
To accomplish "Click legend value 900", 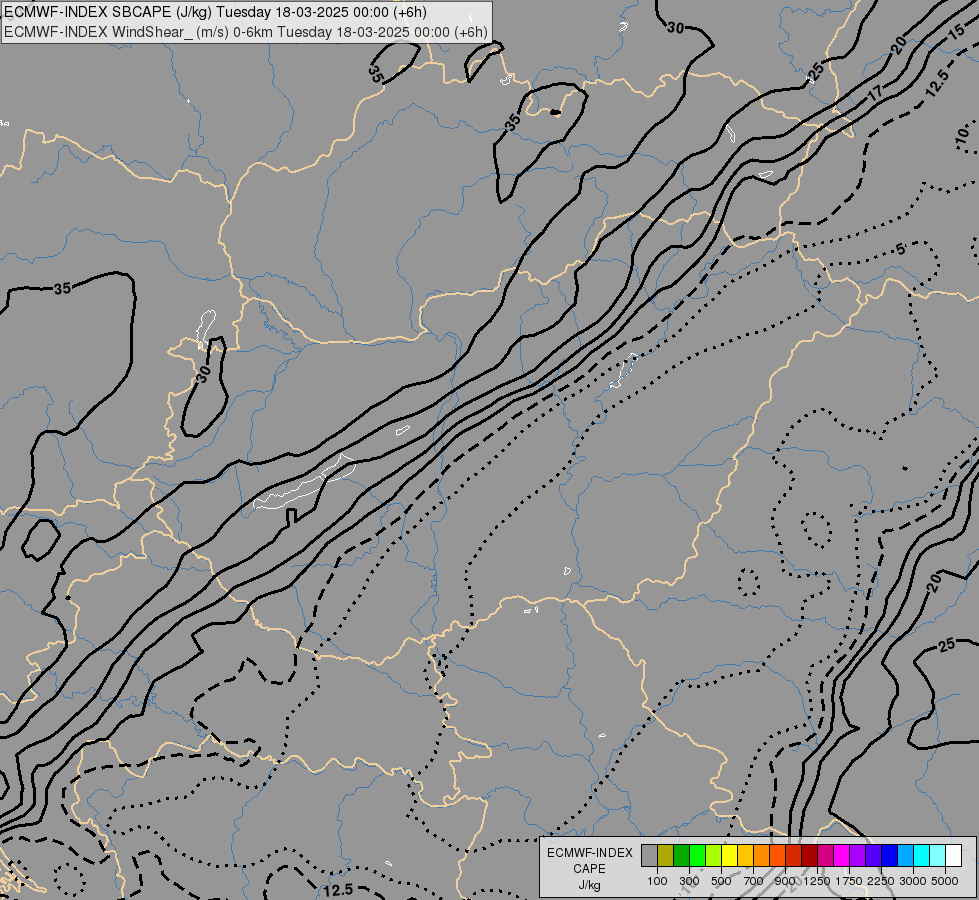I will 785,881.
